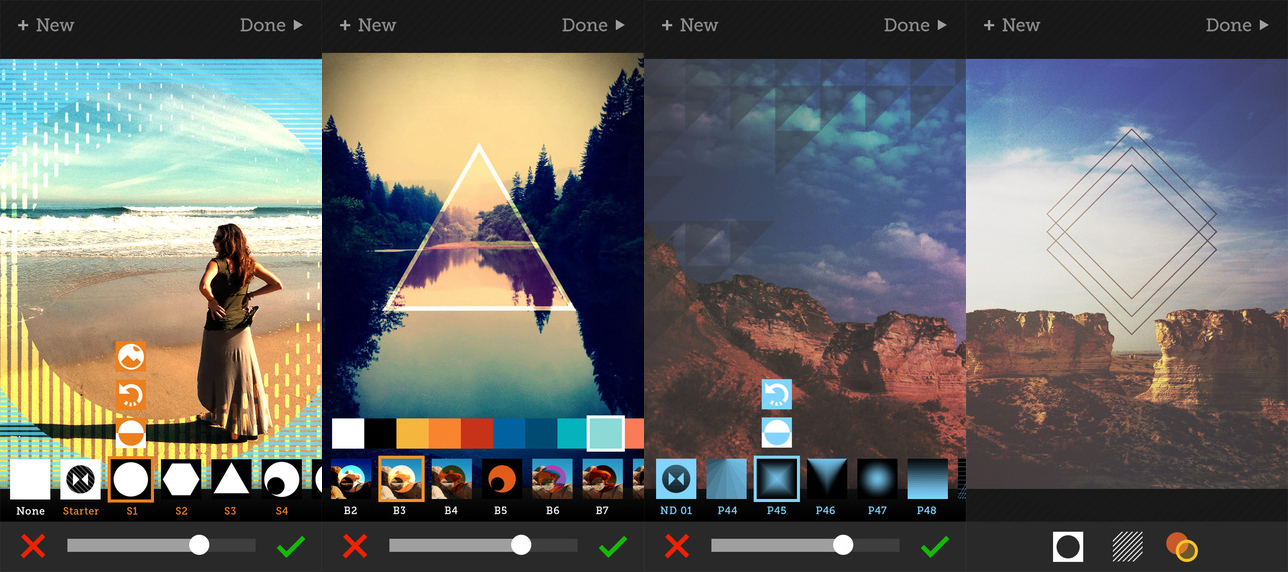Viewport: 1288px width, 572px height.
Task: Tap the blue rotate arrow icon
Action: (777, 394)
